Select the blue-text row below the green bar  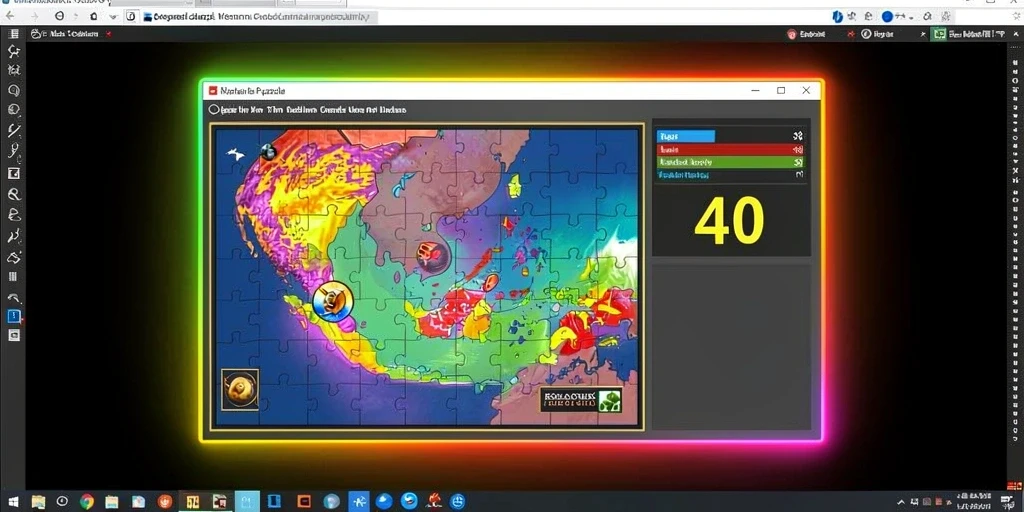click(730, 175)
